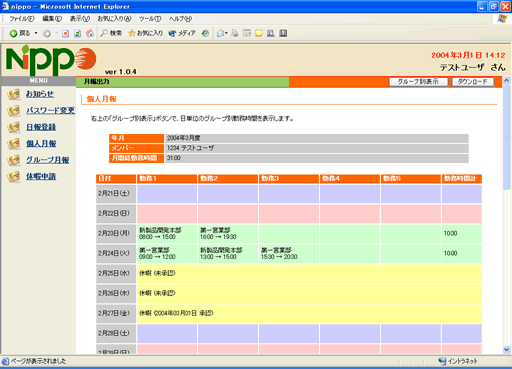This screenshot has width=512, height=369.
Task: Select the 10:30 total hours cell
Action: [462, 234]
